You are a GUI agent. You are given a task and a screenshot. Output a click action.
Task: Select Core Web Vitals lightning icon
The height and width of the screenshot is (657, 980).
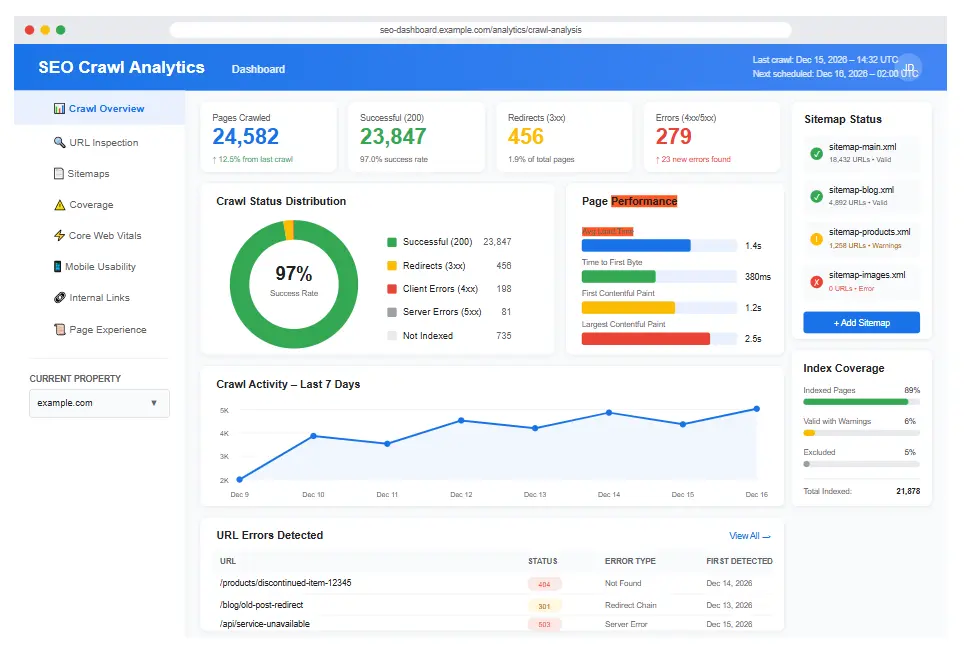pos(60,235)
